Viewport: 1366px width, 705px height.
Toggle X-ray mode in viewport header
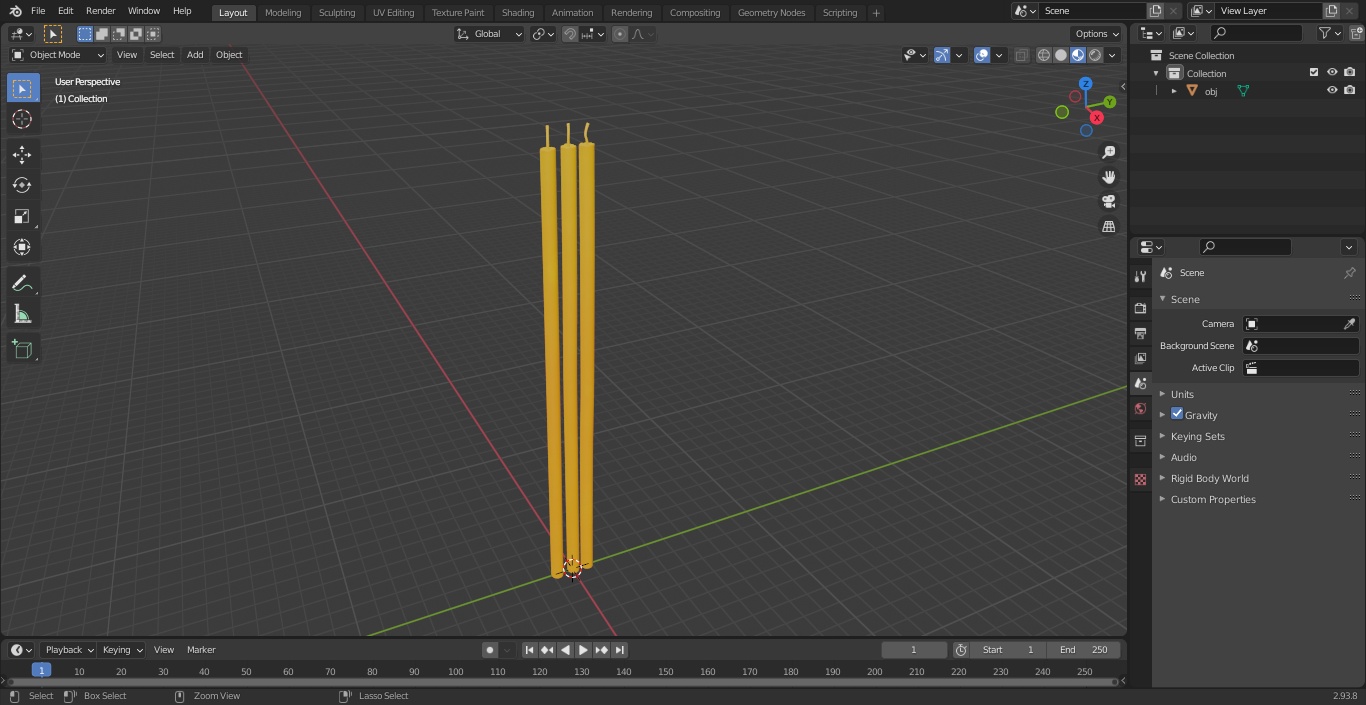tap(1021, 55)
